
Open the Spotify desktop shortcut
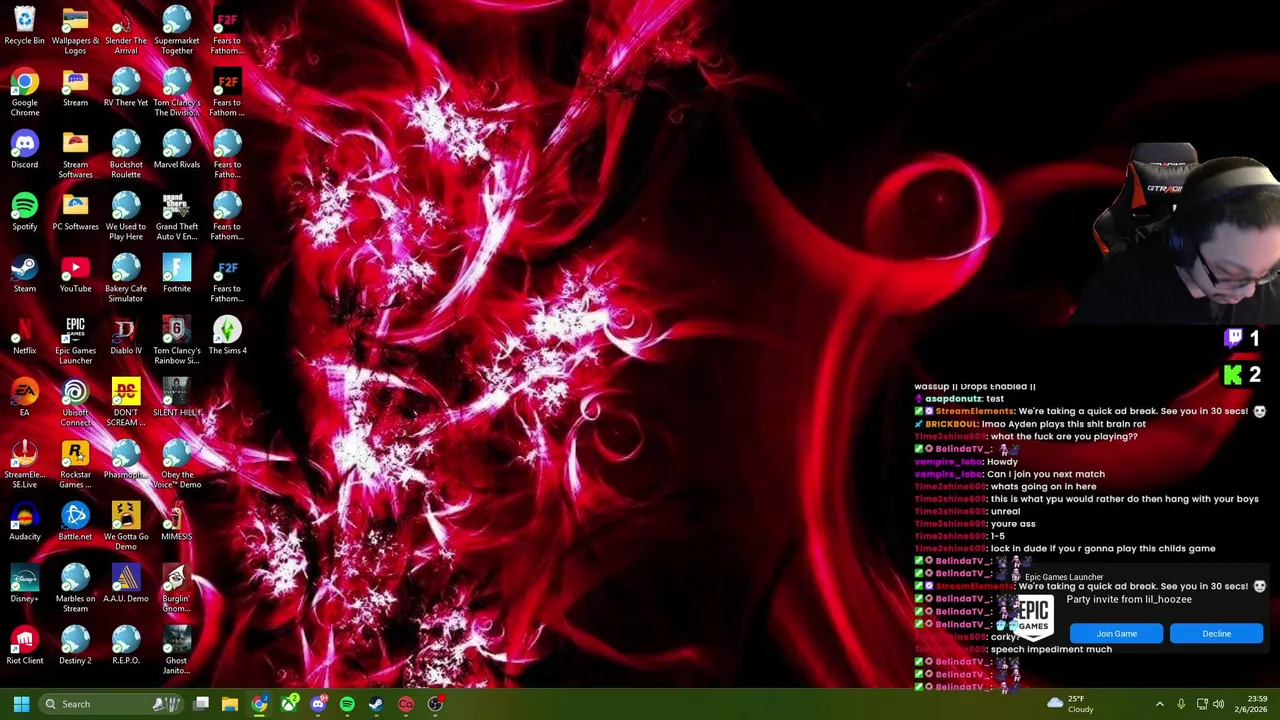click(x=24, y=212)
